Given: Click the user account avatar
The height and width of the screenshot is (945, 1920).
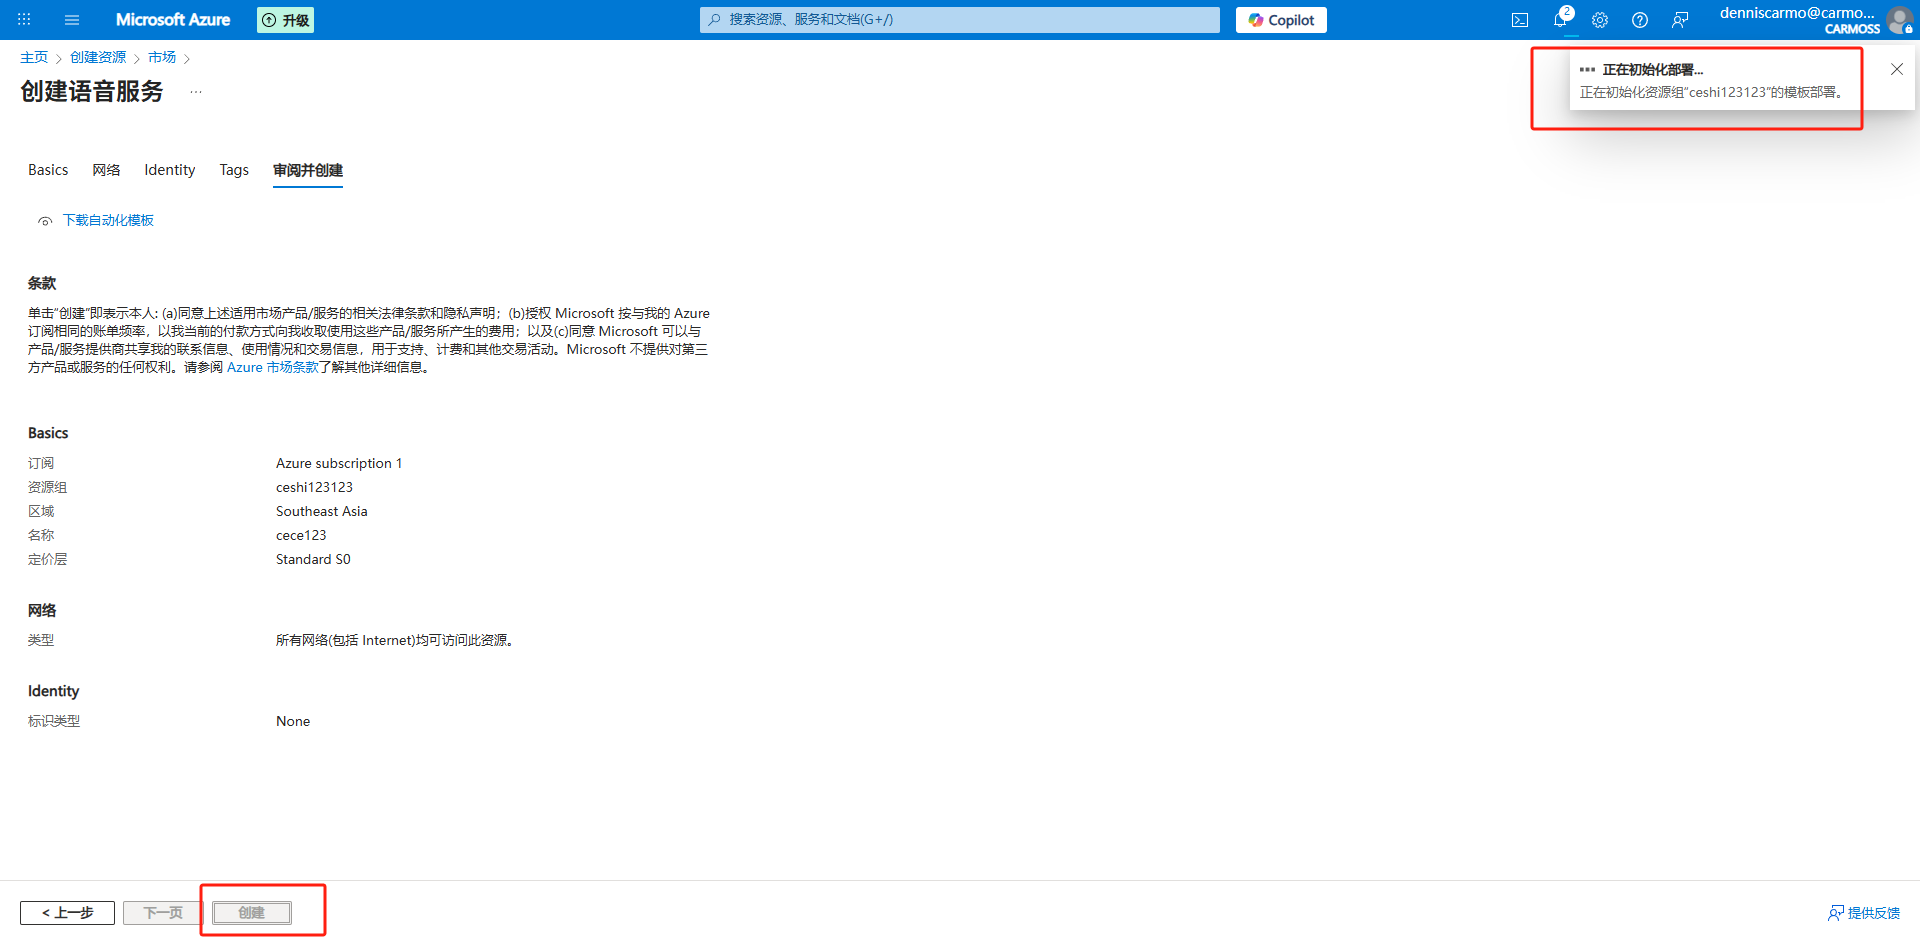Looking at the screenshot, I should click(1898, 20).
